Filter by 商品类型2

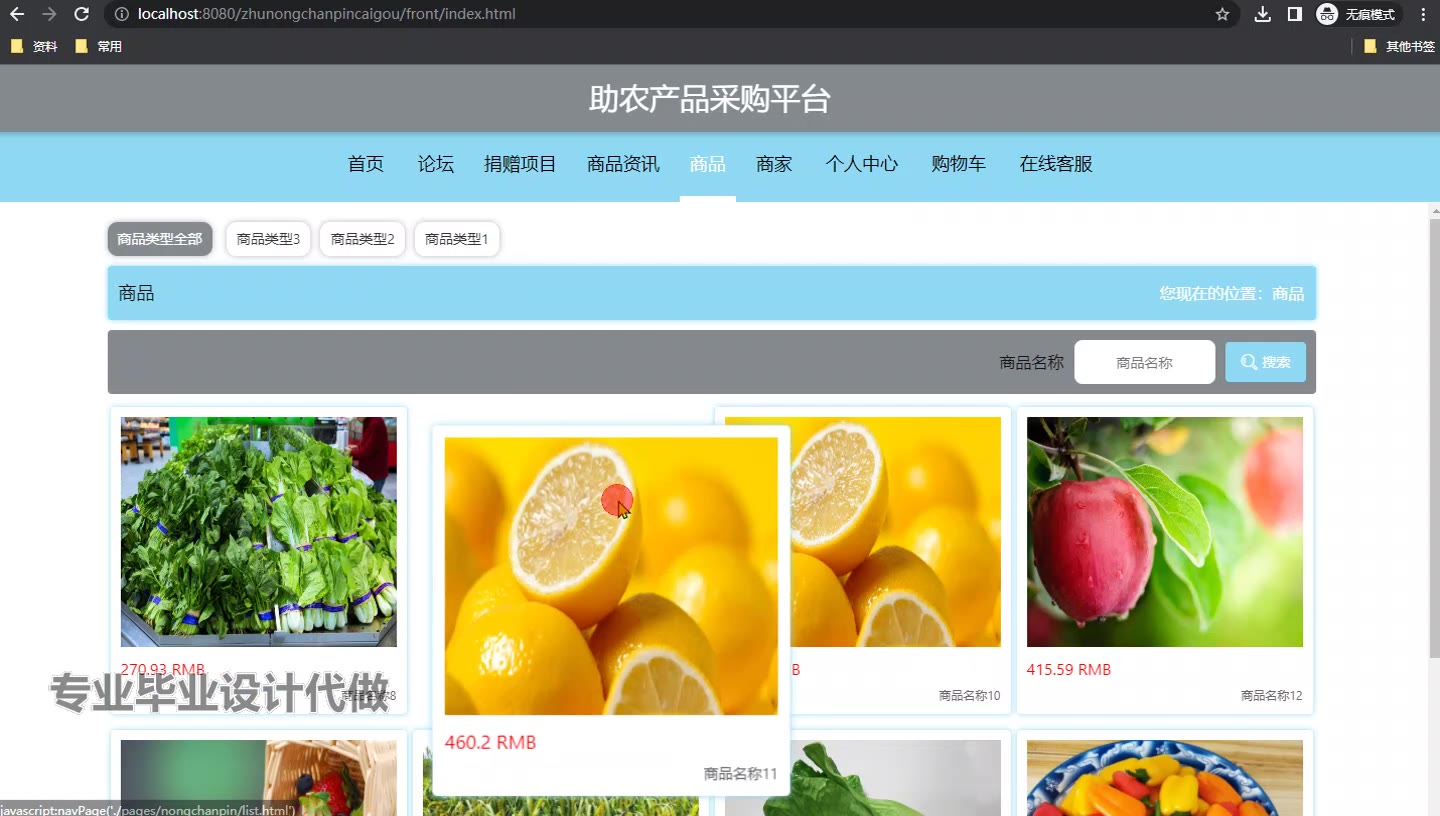coord(362,239)
